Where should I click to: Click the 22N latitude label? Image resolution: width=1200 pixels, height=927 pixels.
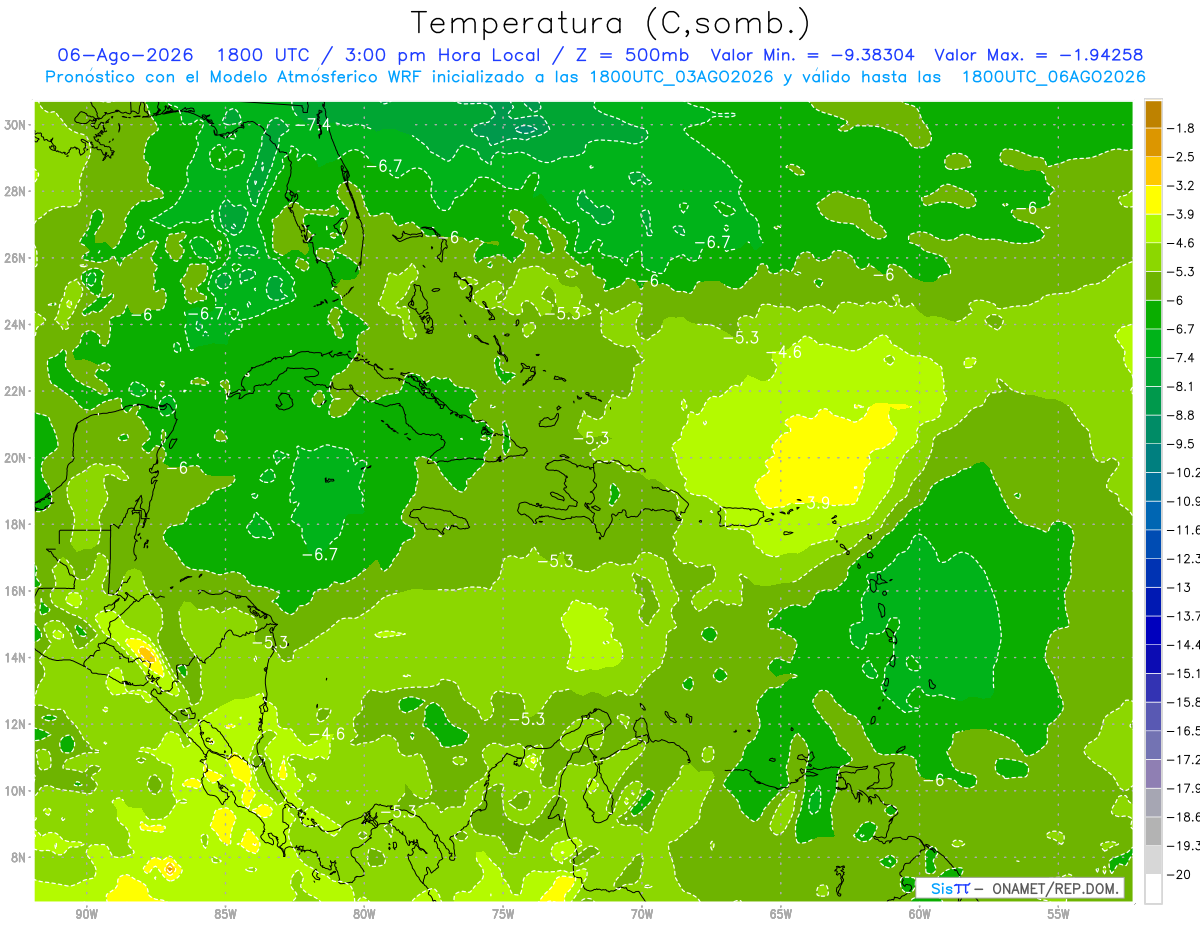[x=17, y=391]
